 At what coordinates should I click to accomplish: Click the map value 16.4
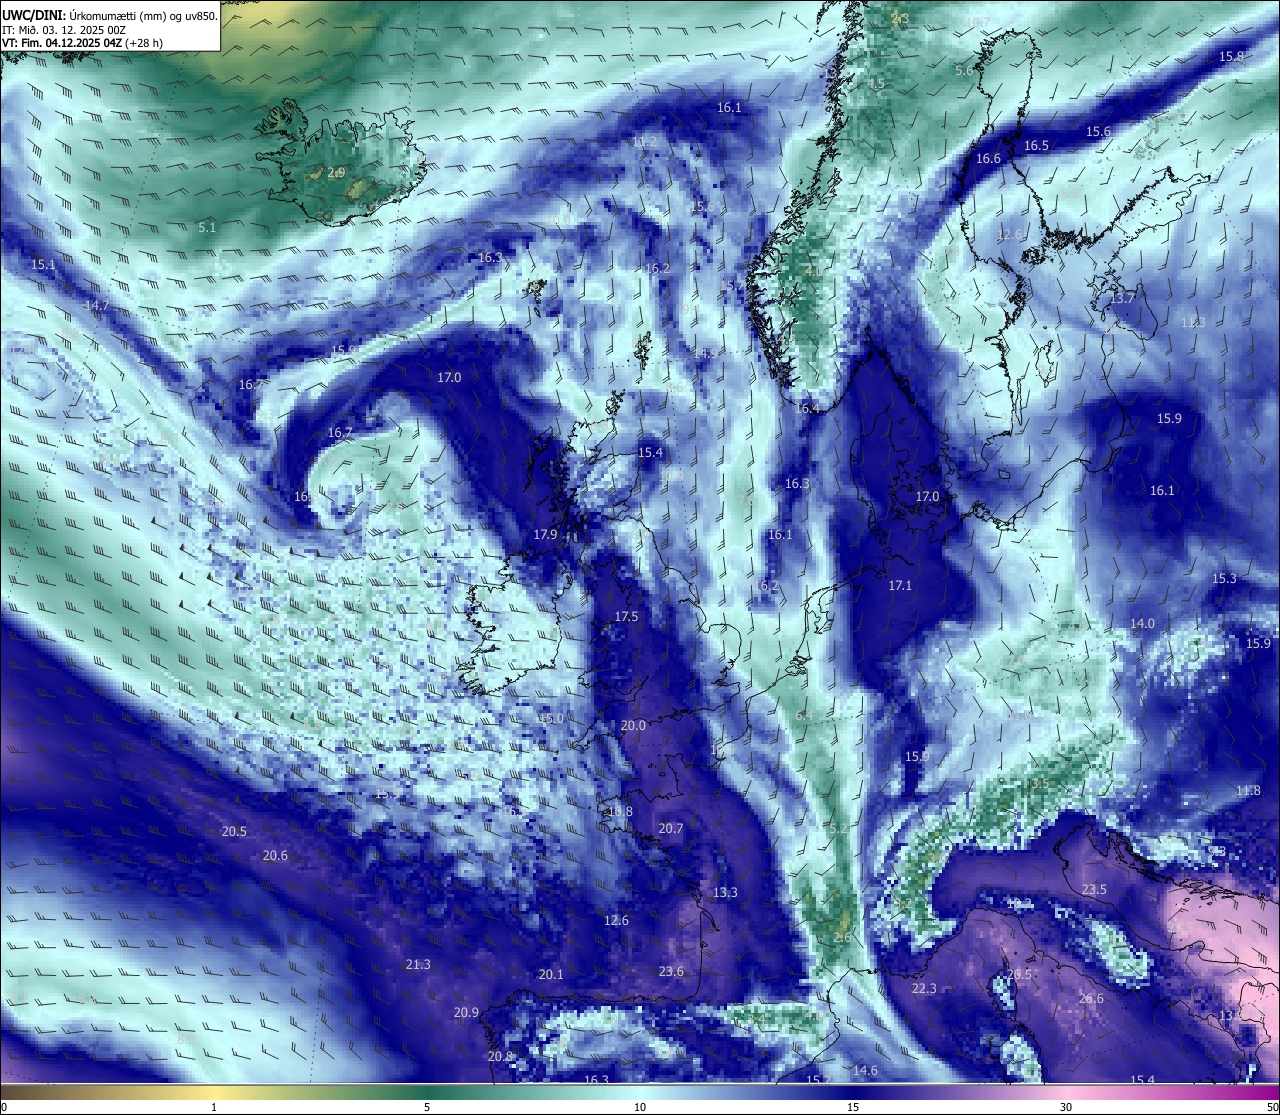tap(807, 409)
